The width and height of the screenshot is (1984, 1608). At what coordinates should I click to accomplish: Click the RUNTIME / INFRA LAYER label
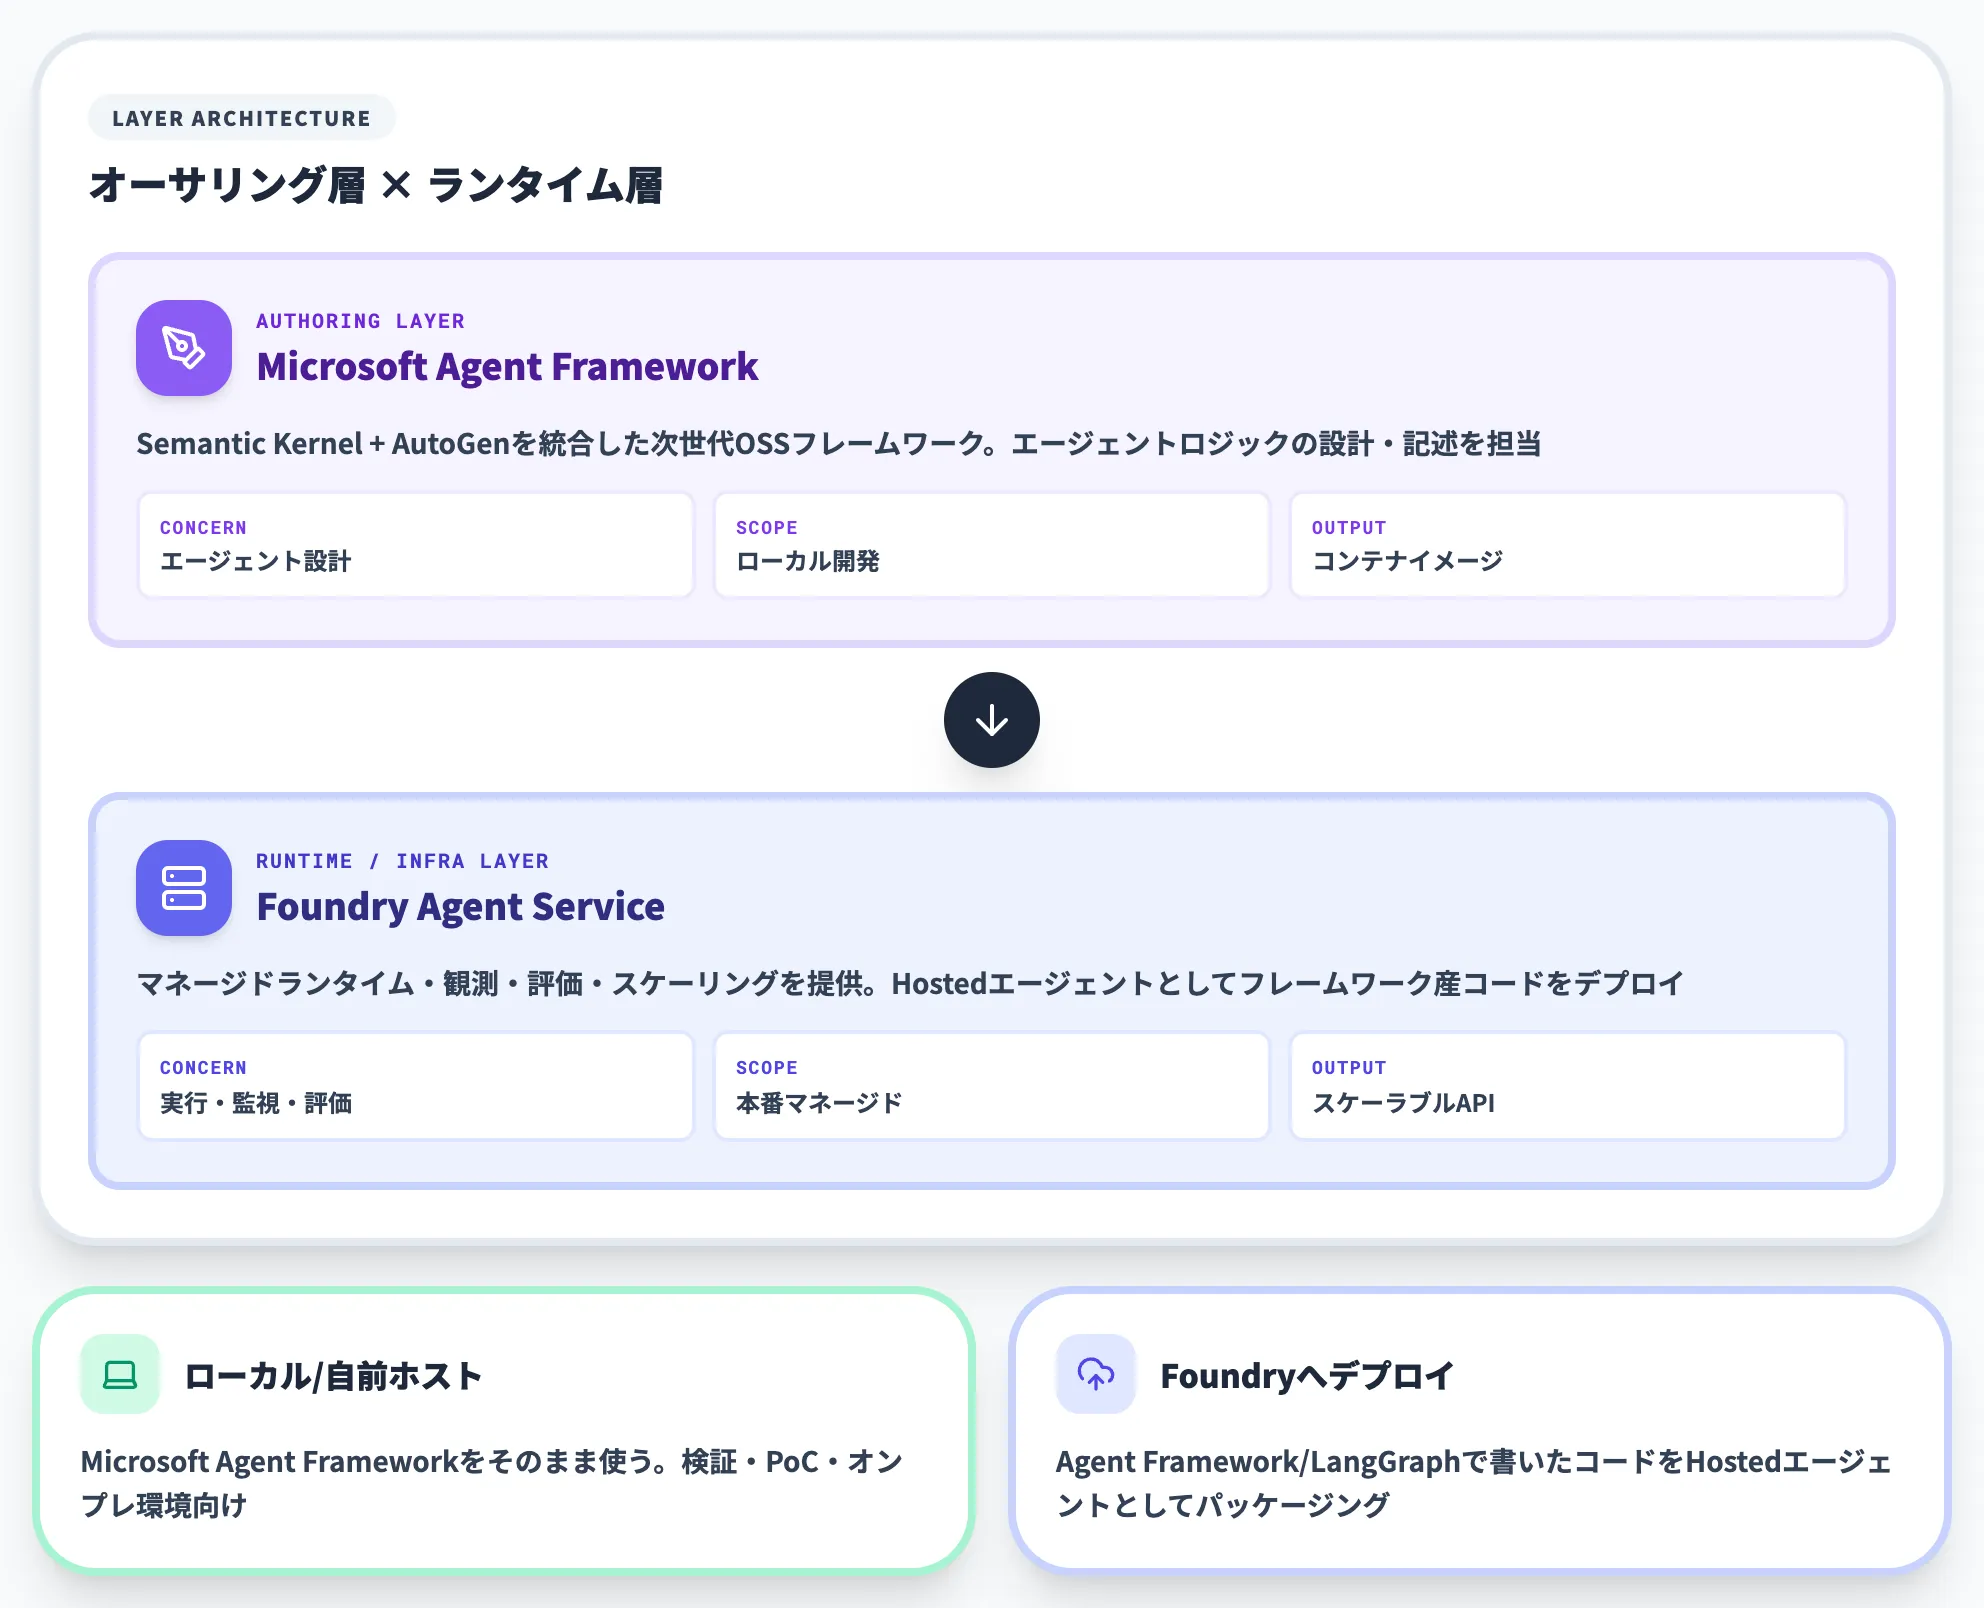[x=402, y=861]
